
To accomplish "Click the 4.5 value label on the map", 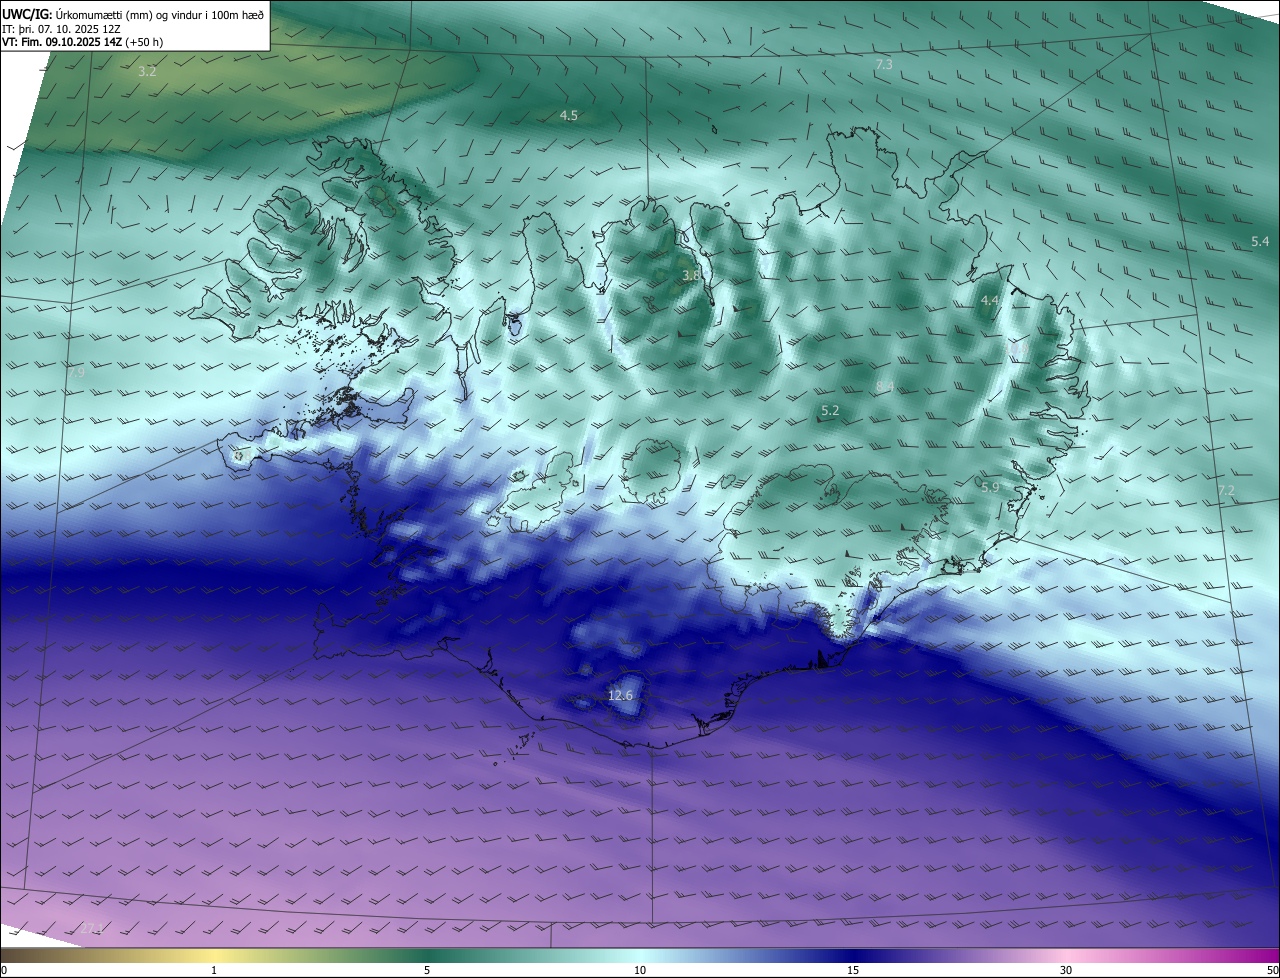I will 568,115.
